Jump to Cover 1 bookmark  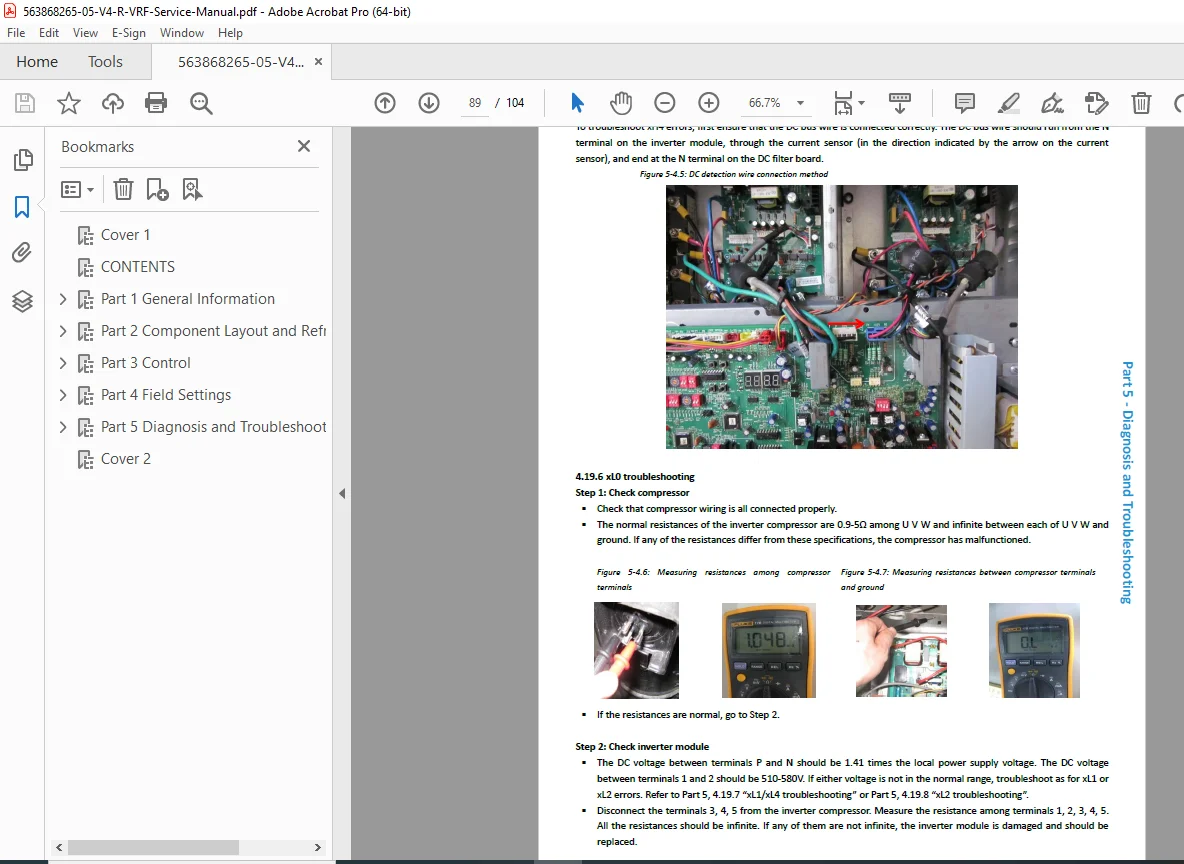125,235
